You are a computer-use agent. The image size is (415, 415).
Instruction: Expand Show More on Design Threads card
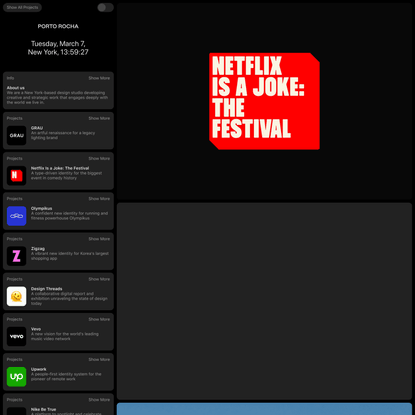click(x=99, y=279)
